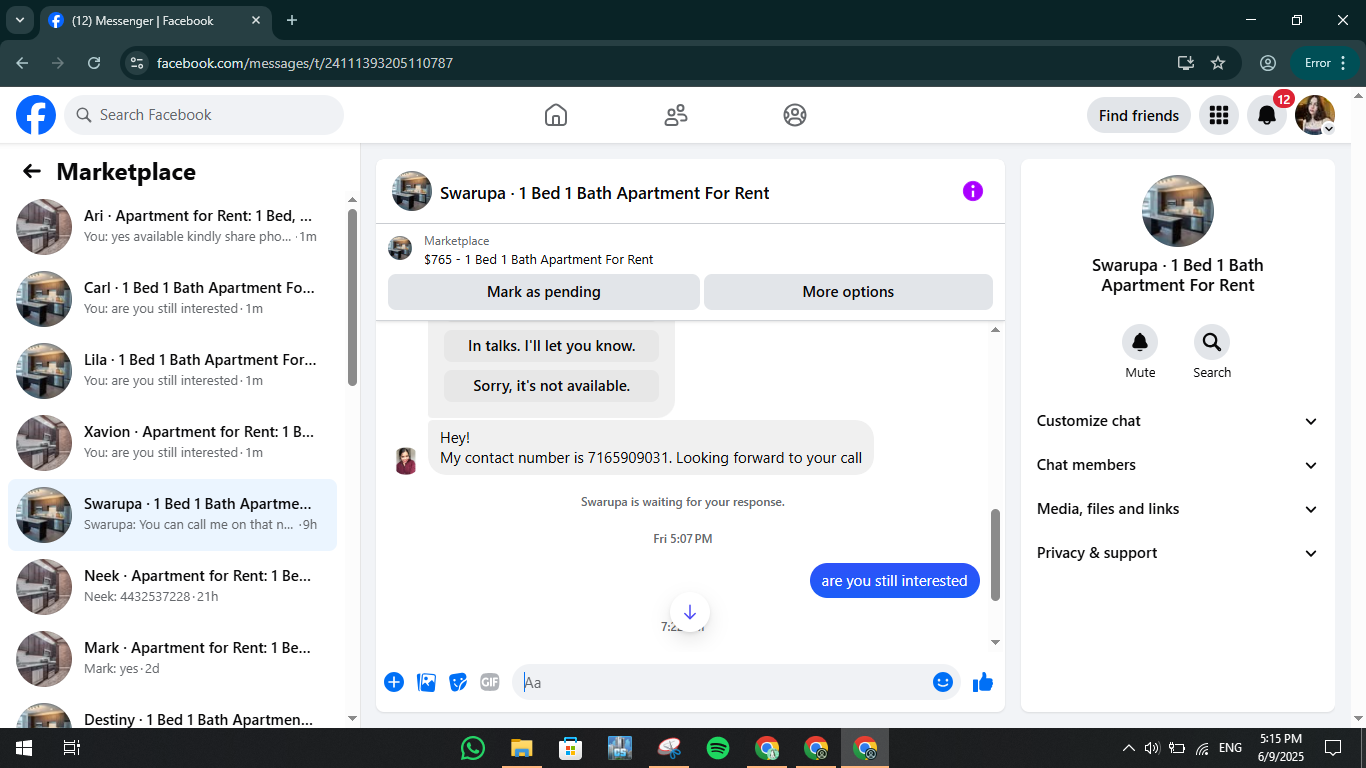Select the Messenger | Facebook tab

(155, 21)
